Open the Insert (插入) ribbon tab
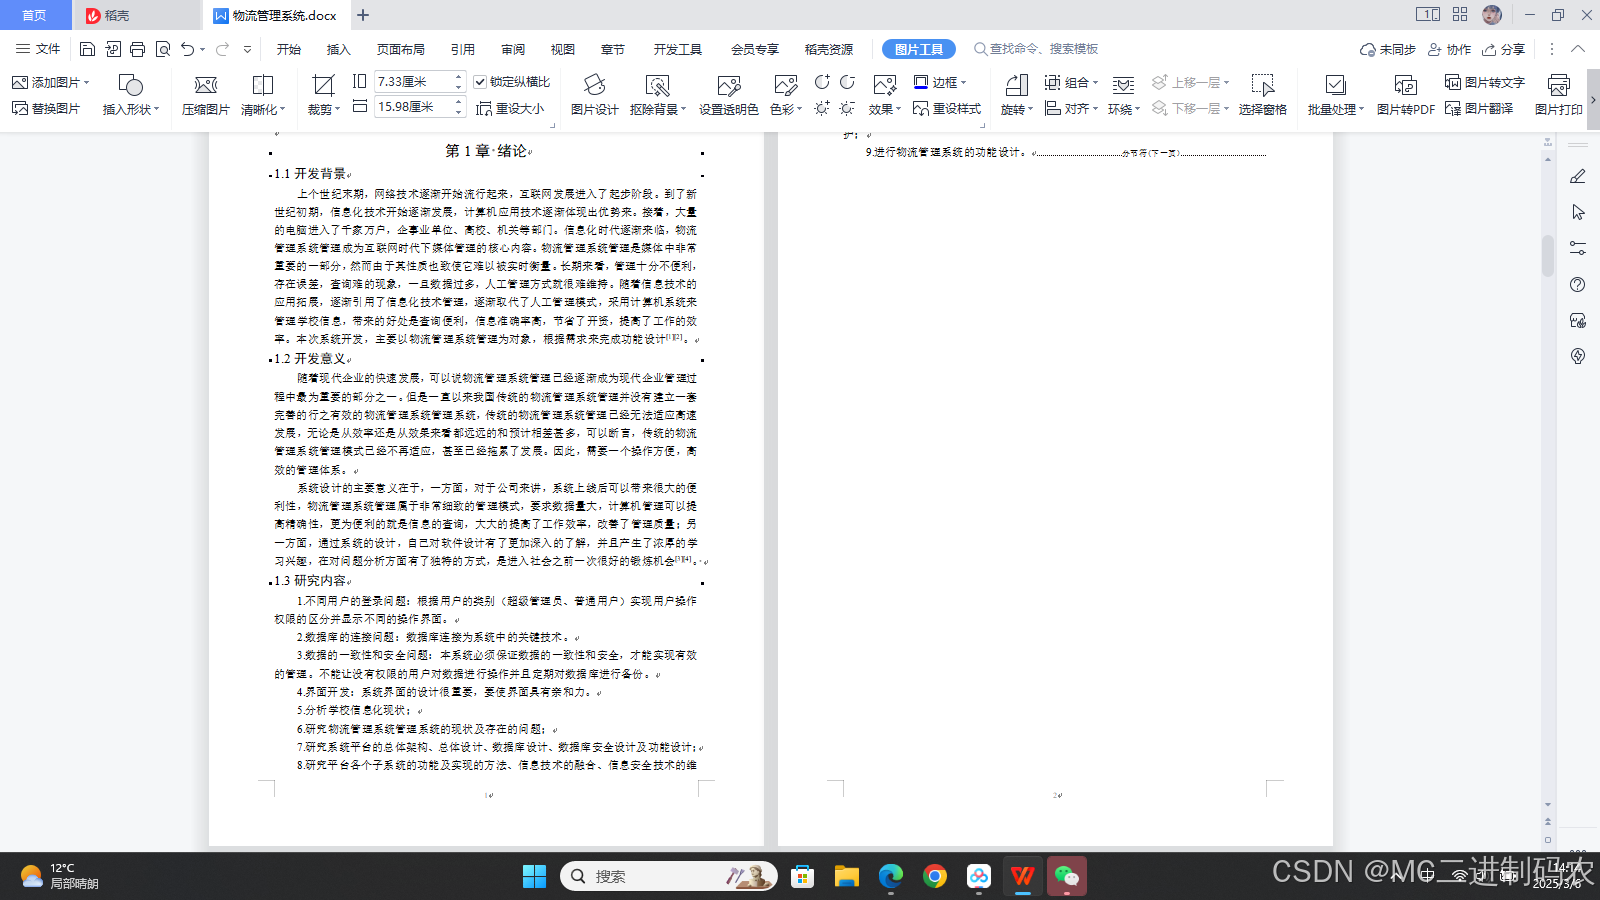Viewport: 1600px width, 900px height. coord(339,49)
